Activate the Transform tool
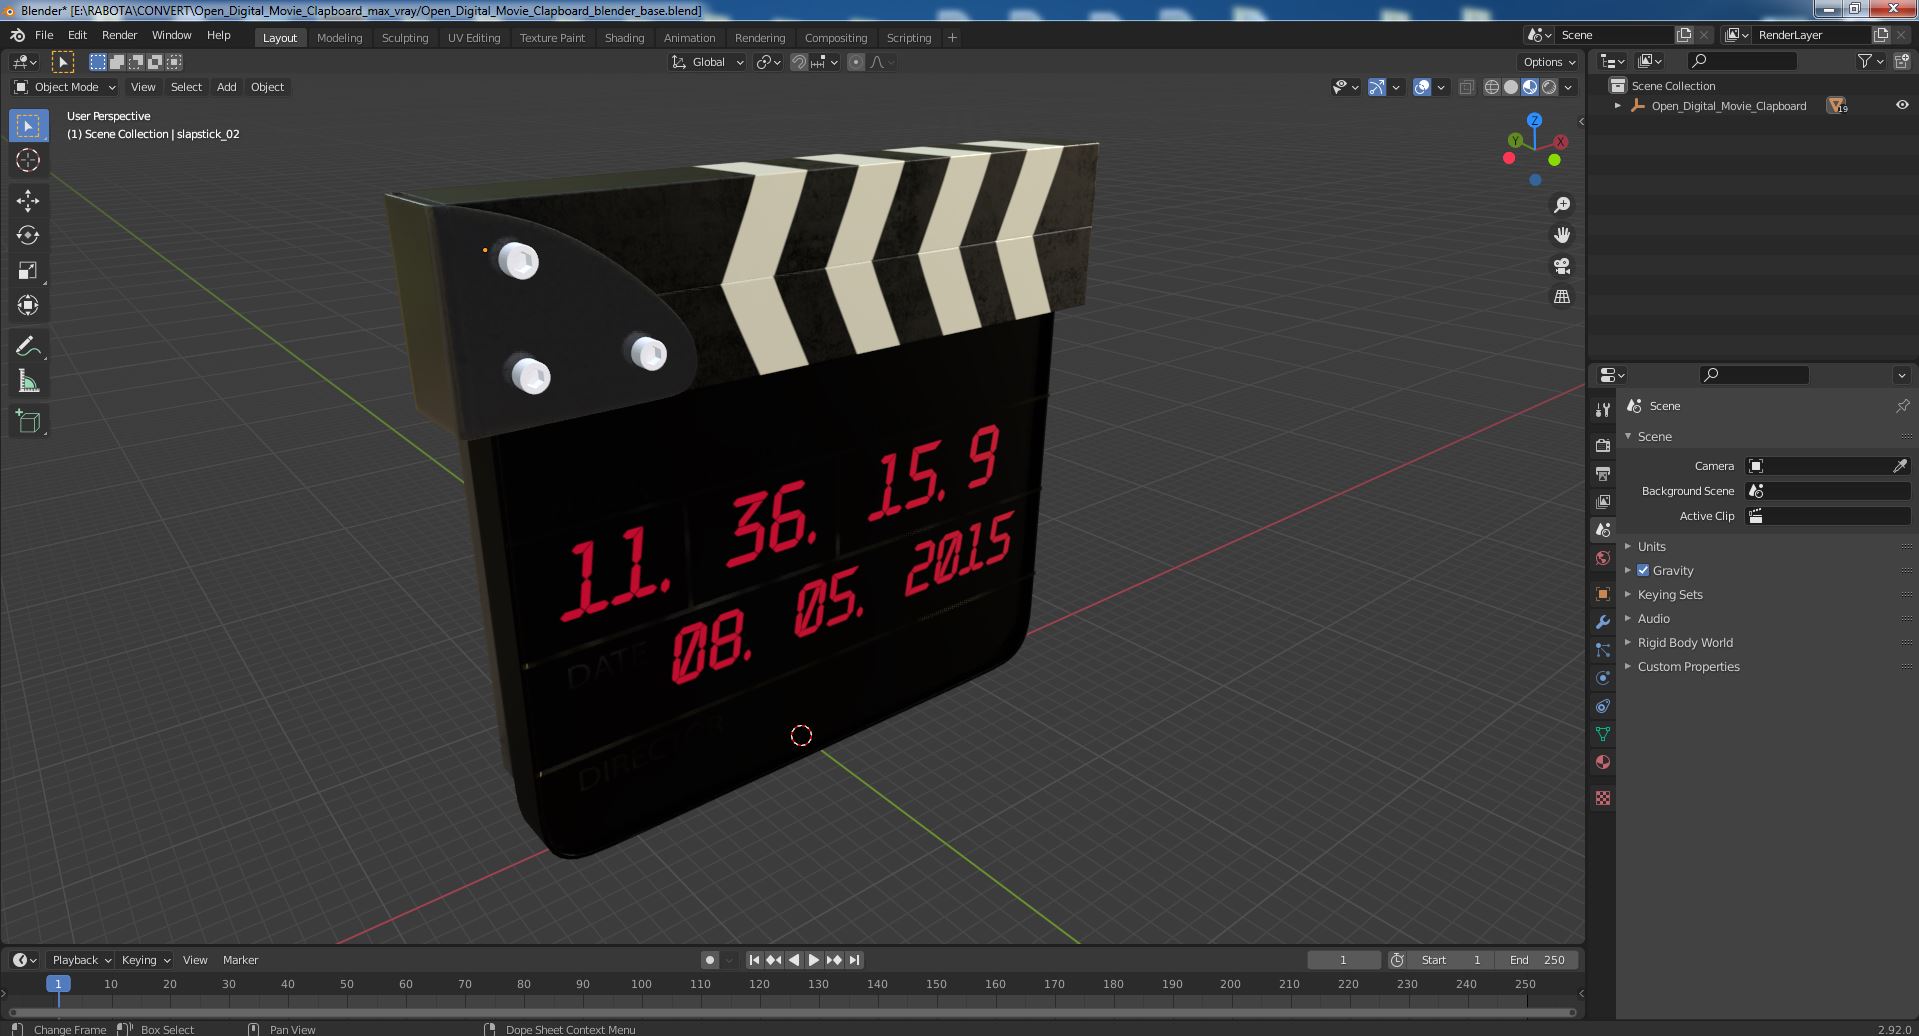The width and height of the screenshot is (1919, 1036). [28, 306]
